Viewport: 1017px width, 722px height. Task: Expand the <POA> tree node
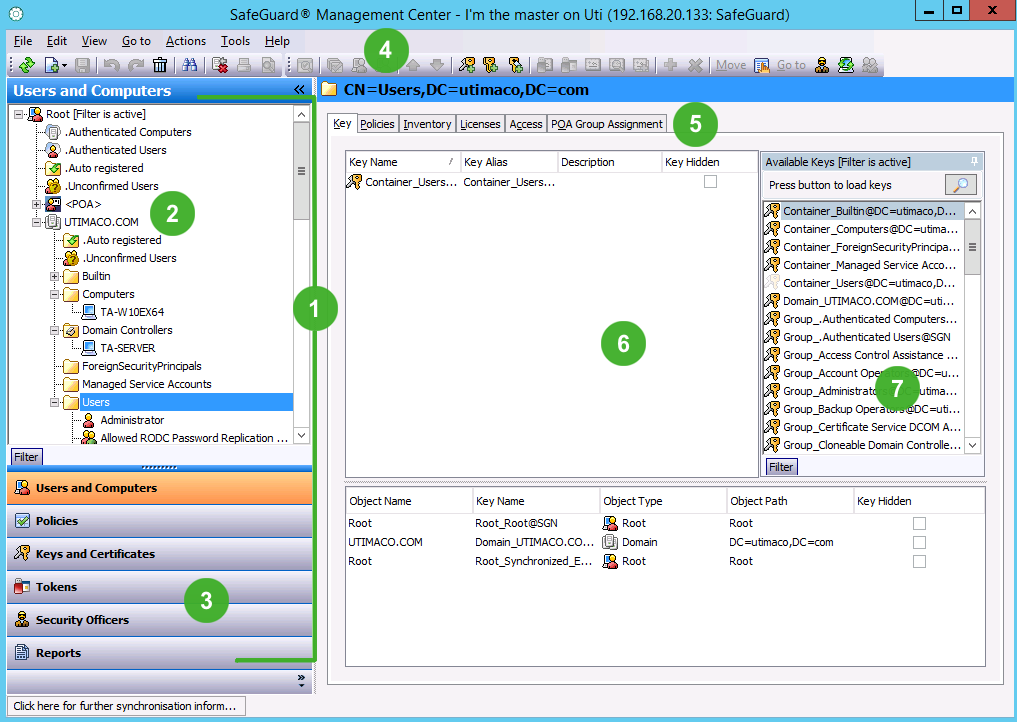point(37,204)
